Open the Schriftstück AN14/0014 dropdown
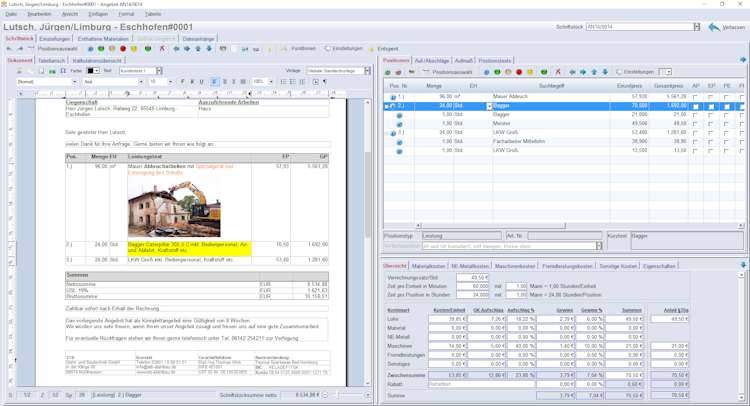The width and height of the screenshot is (750, 406). pos(697,27)
